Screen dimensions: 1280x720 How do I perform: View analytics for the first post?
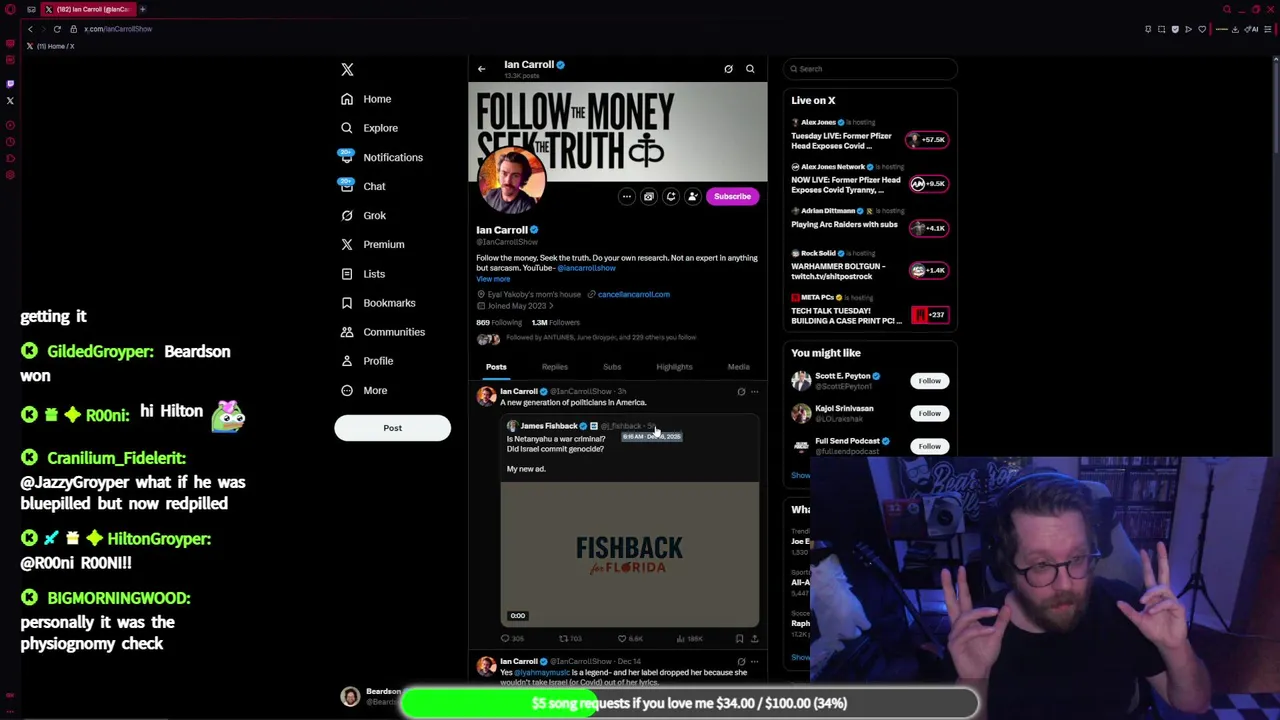[x=690, y=638]
